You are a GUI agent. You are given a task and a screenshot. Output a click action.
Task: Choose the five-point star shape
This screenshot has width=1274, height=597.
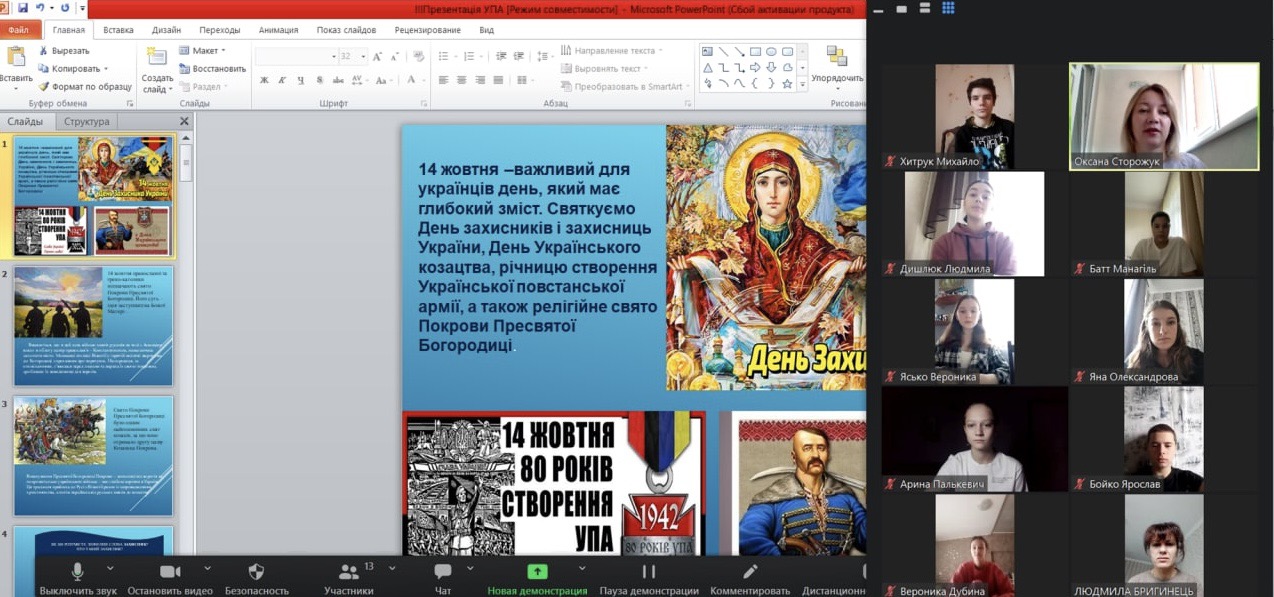(x=787, y=84)
